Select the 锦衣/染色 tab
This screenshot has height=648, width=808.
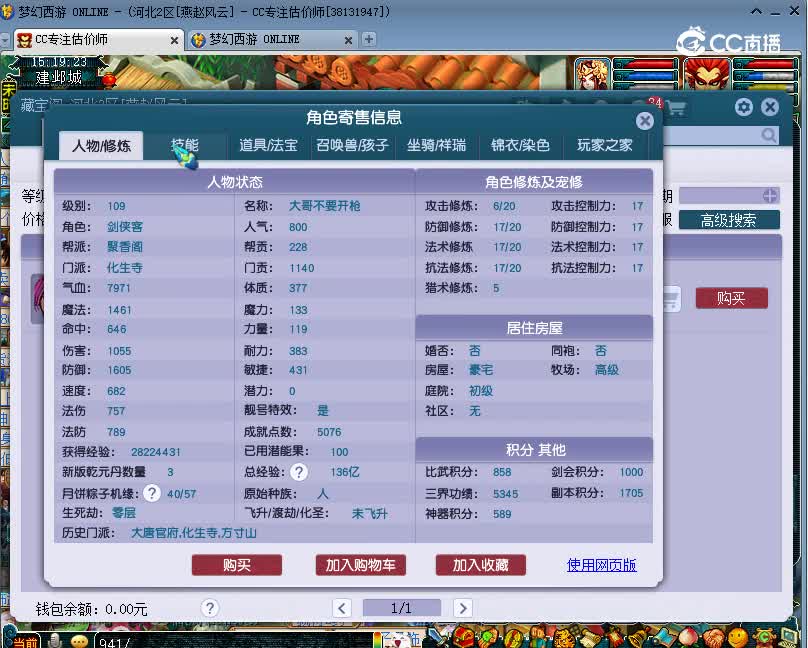pos(520,145)
